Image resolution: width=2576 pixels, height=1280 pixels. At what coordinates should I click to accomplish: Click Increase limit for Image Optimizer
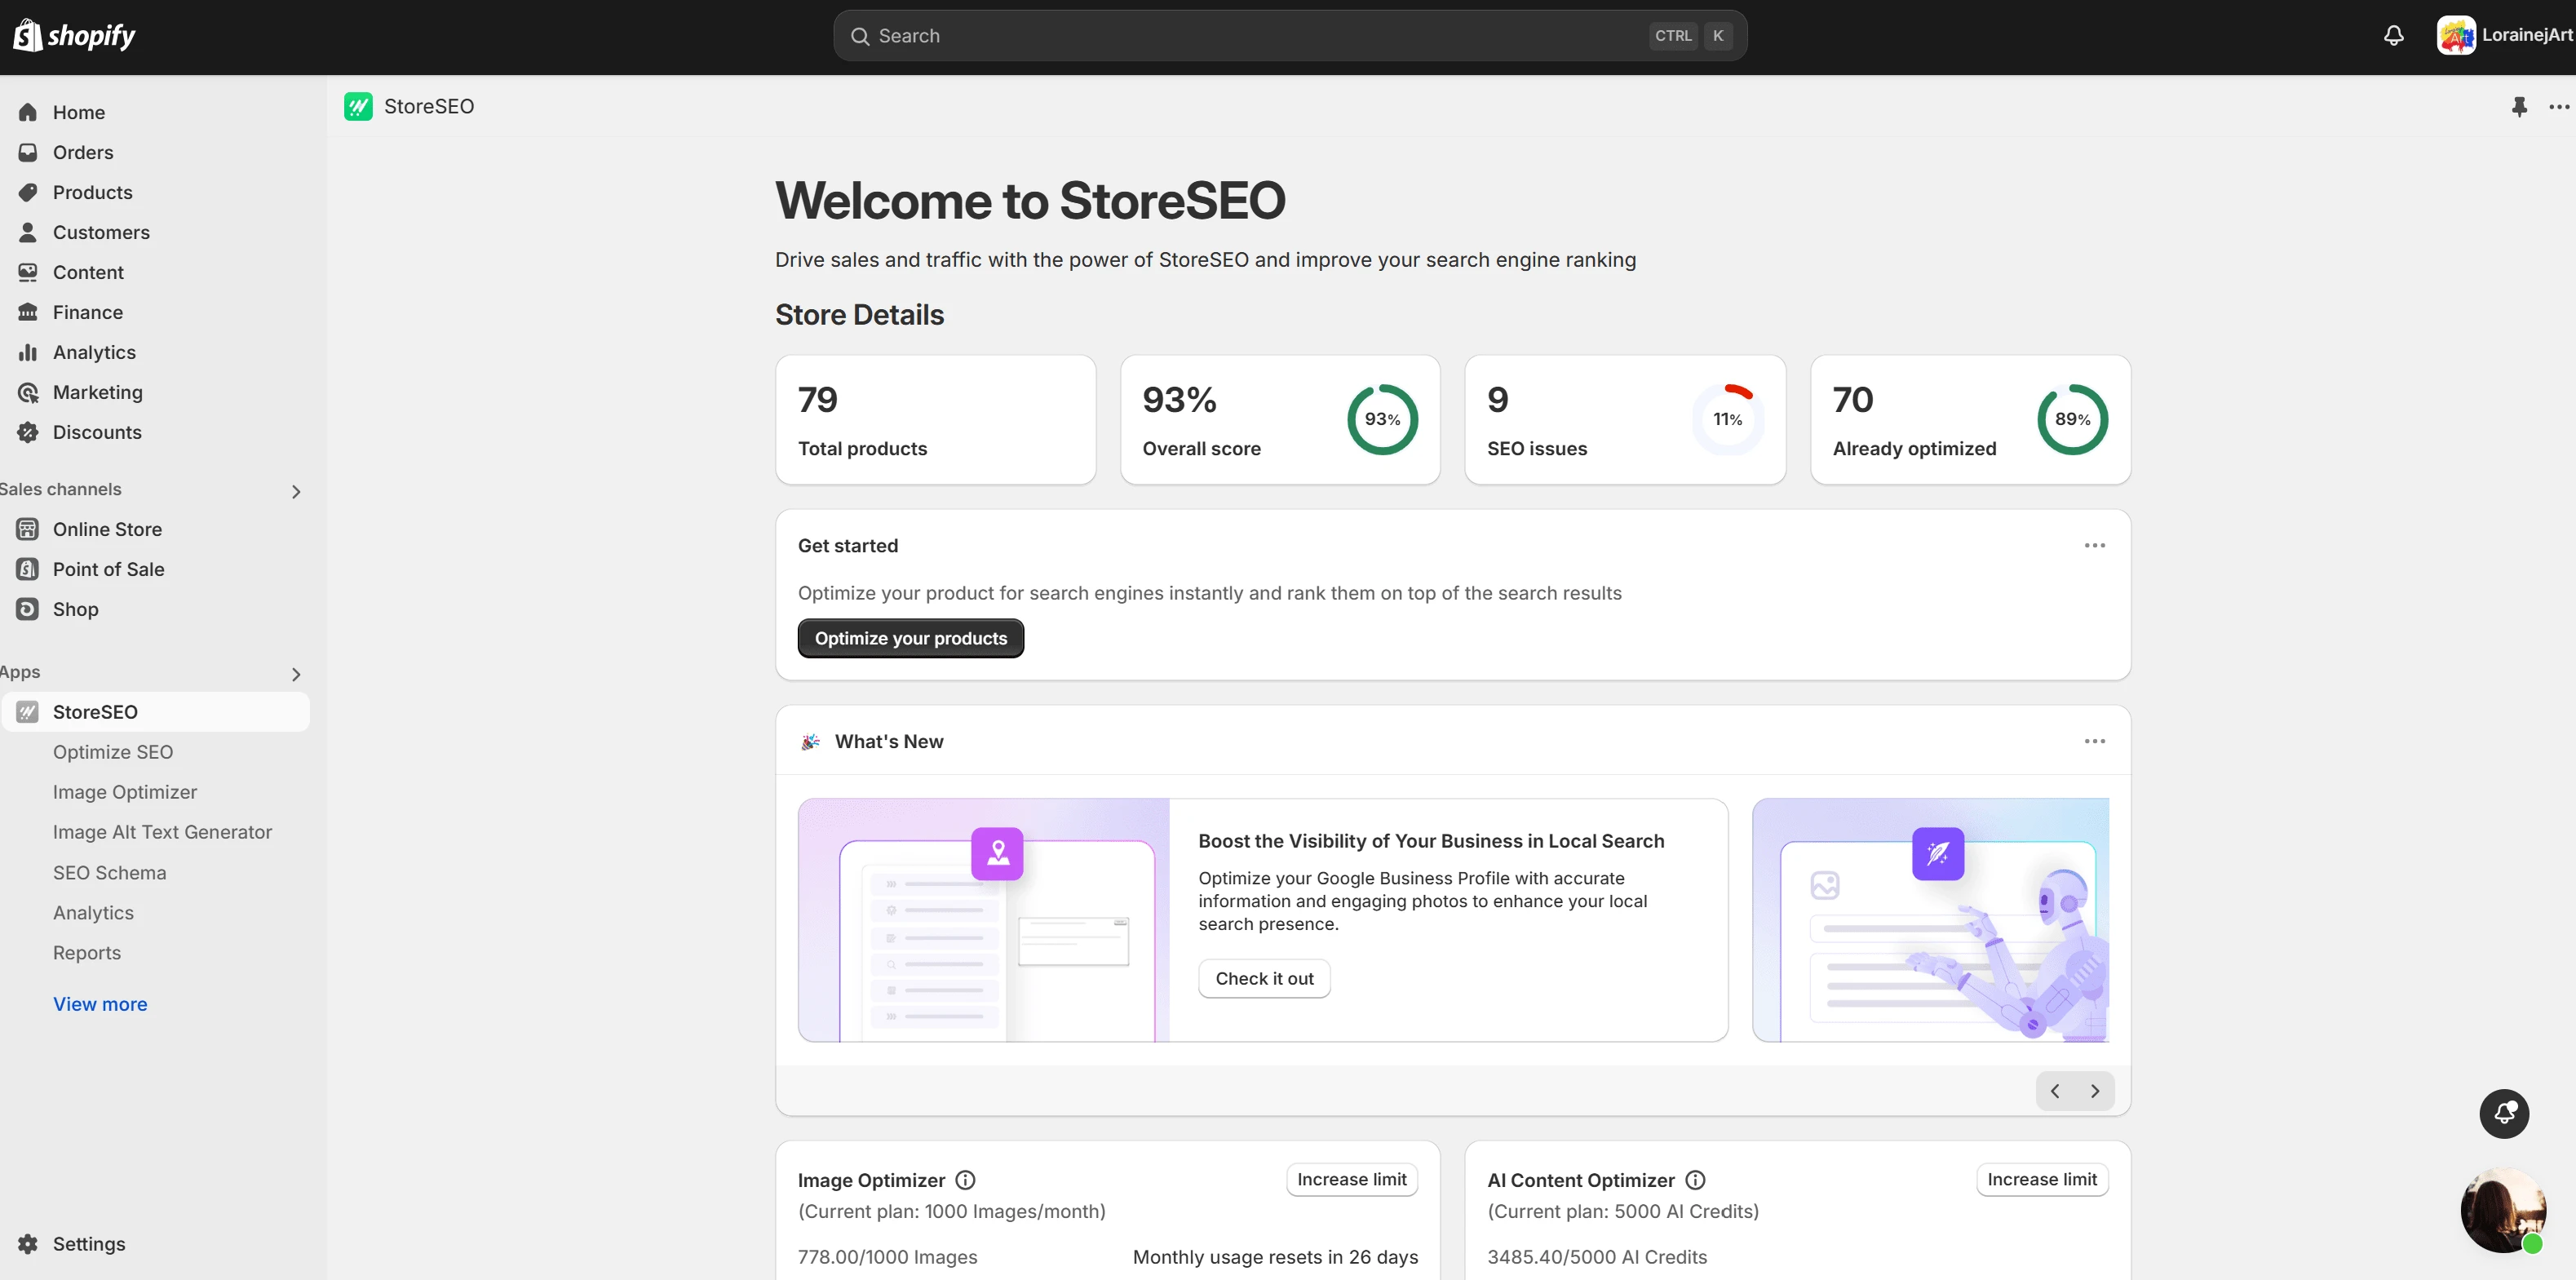1351,1179
